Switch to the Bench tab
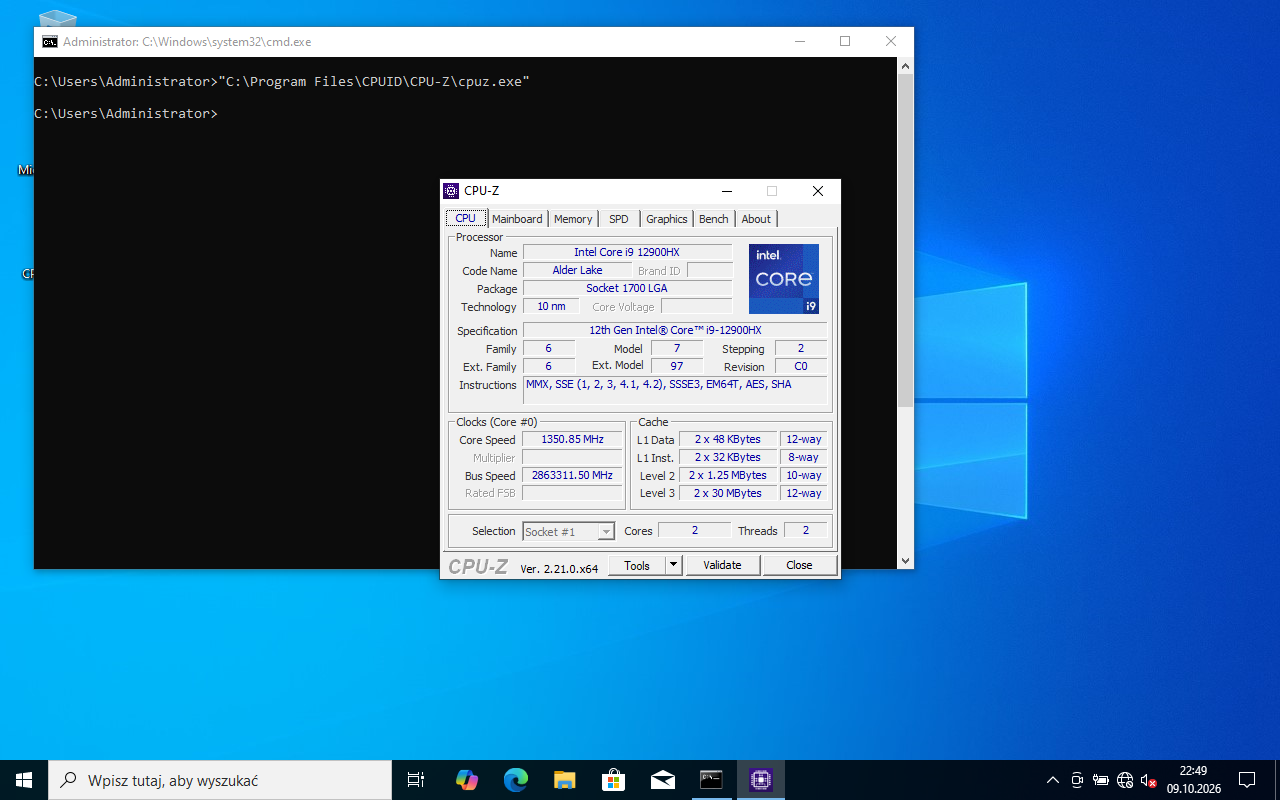 [x=714, y=219]
